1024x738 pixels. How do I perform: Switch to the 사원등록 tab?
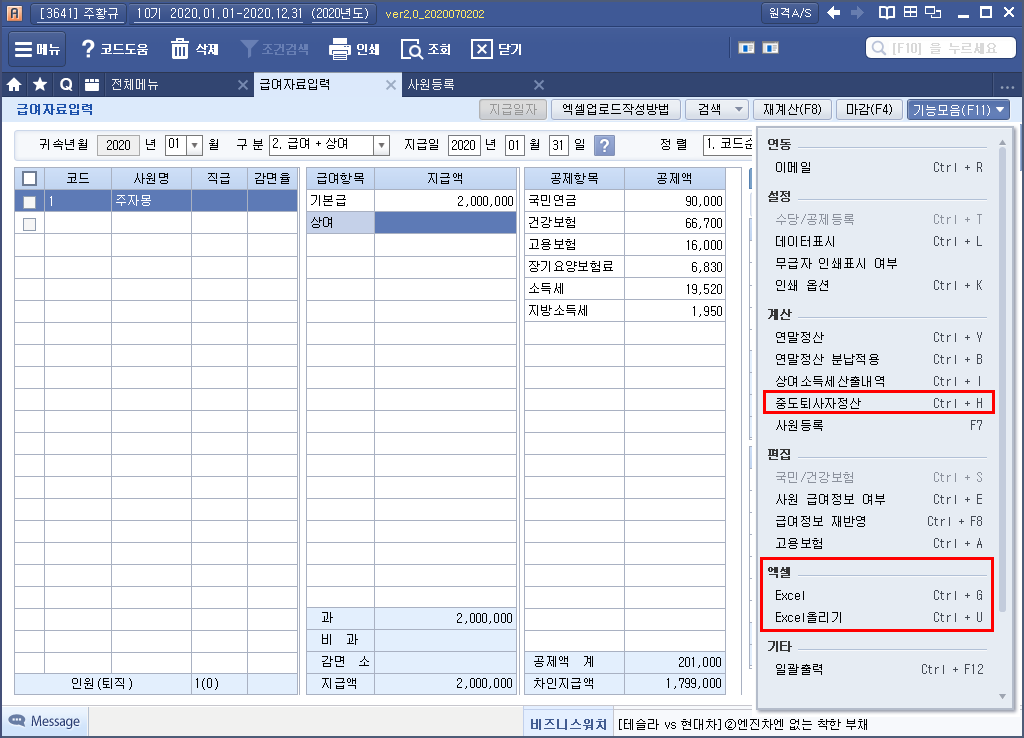point(431,85)
